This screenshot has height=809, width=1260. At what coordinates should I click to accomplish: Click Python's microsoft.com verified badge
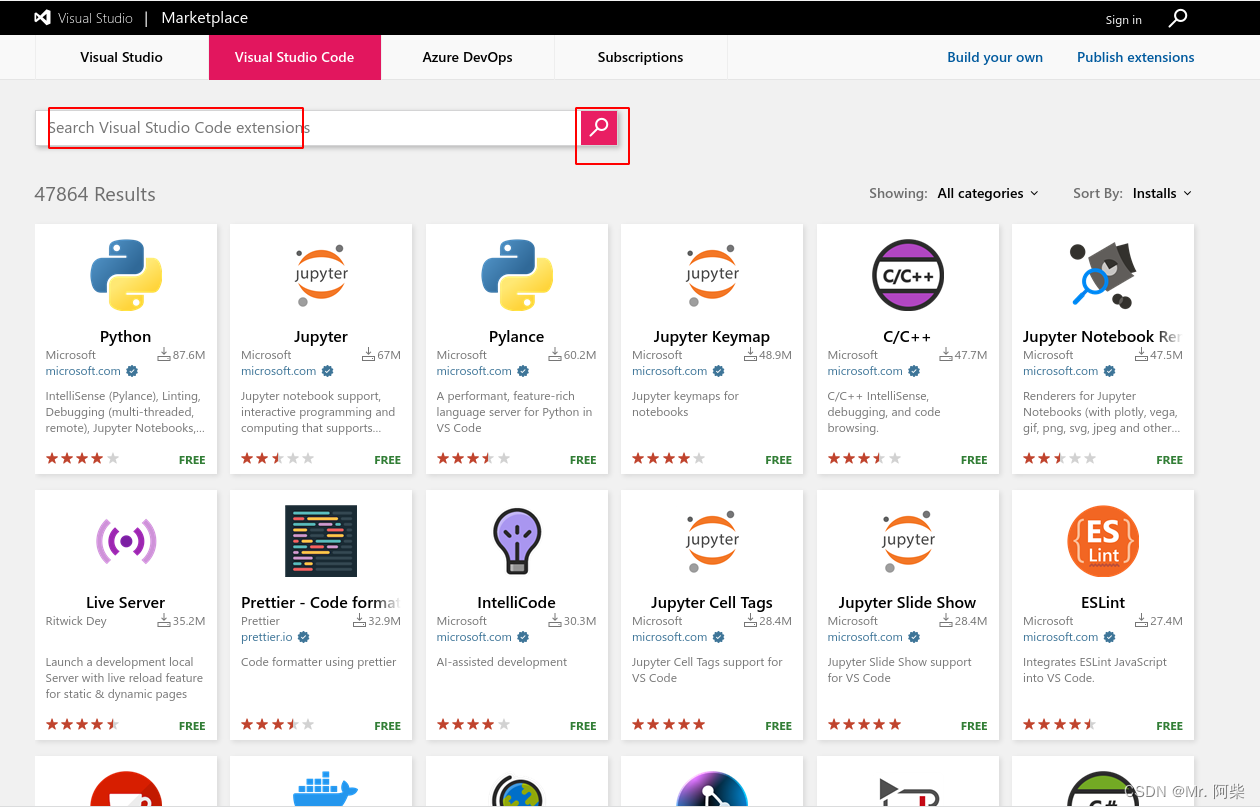click(x=132, y=371)
